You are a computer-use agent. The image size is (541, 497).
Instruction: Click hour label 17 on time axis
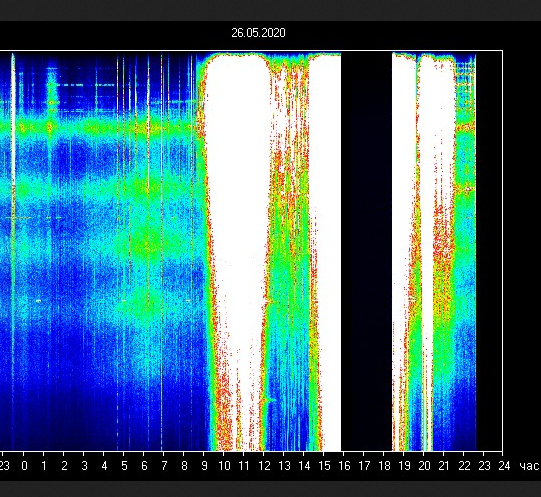364,466
